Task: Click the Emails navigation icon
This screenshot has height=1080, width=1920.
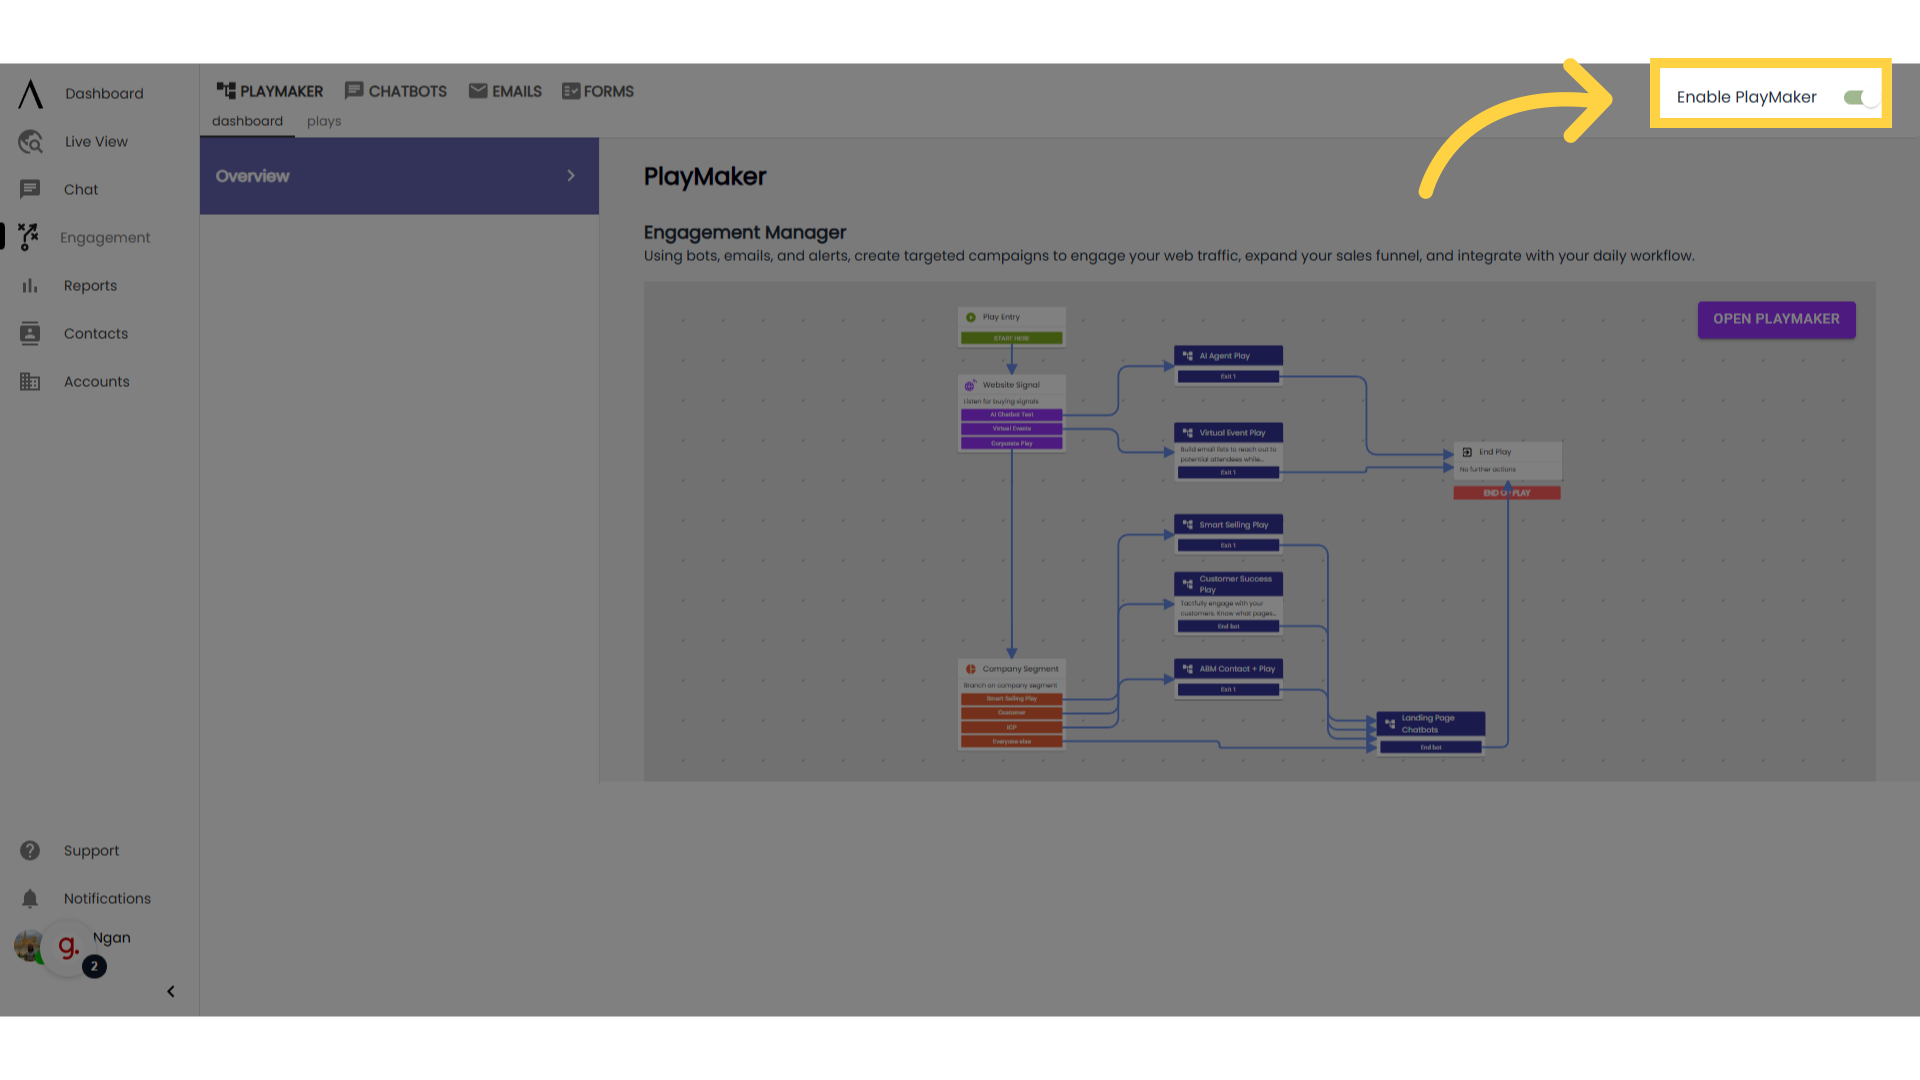Action: click(477, 90)
